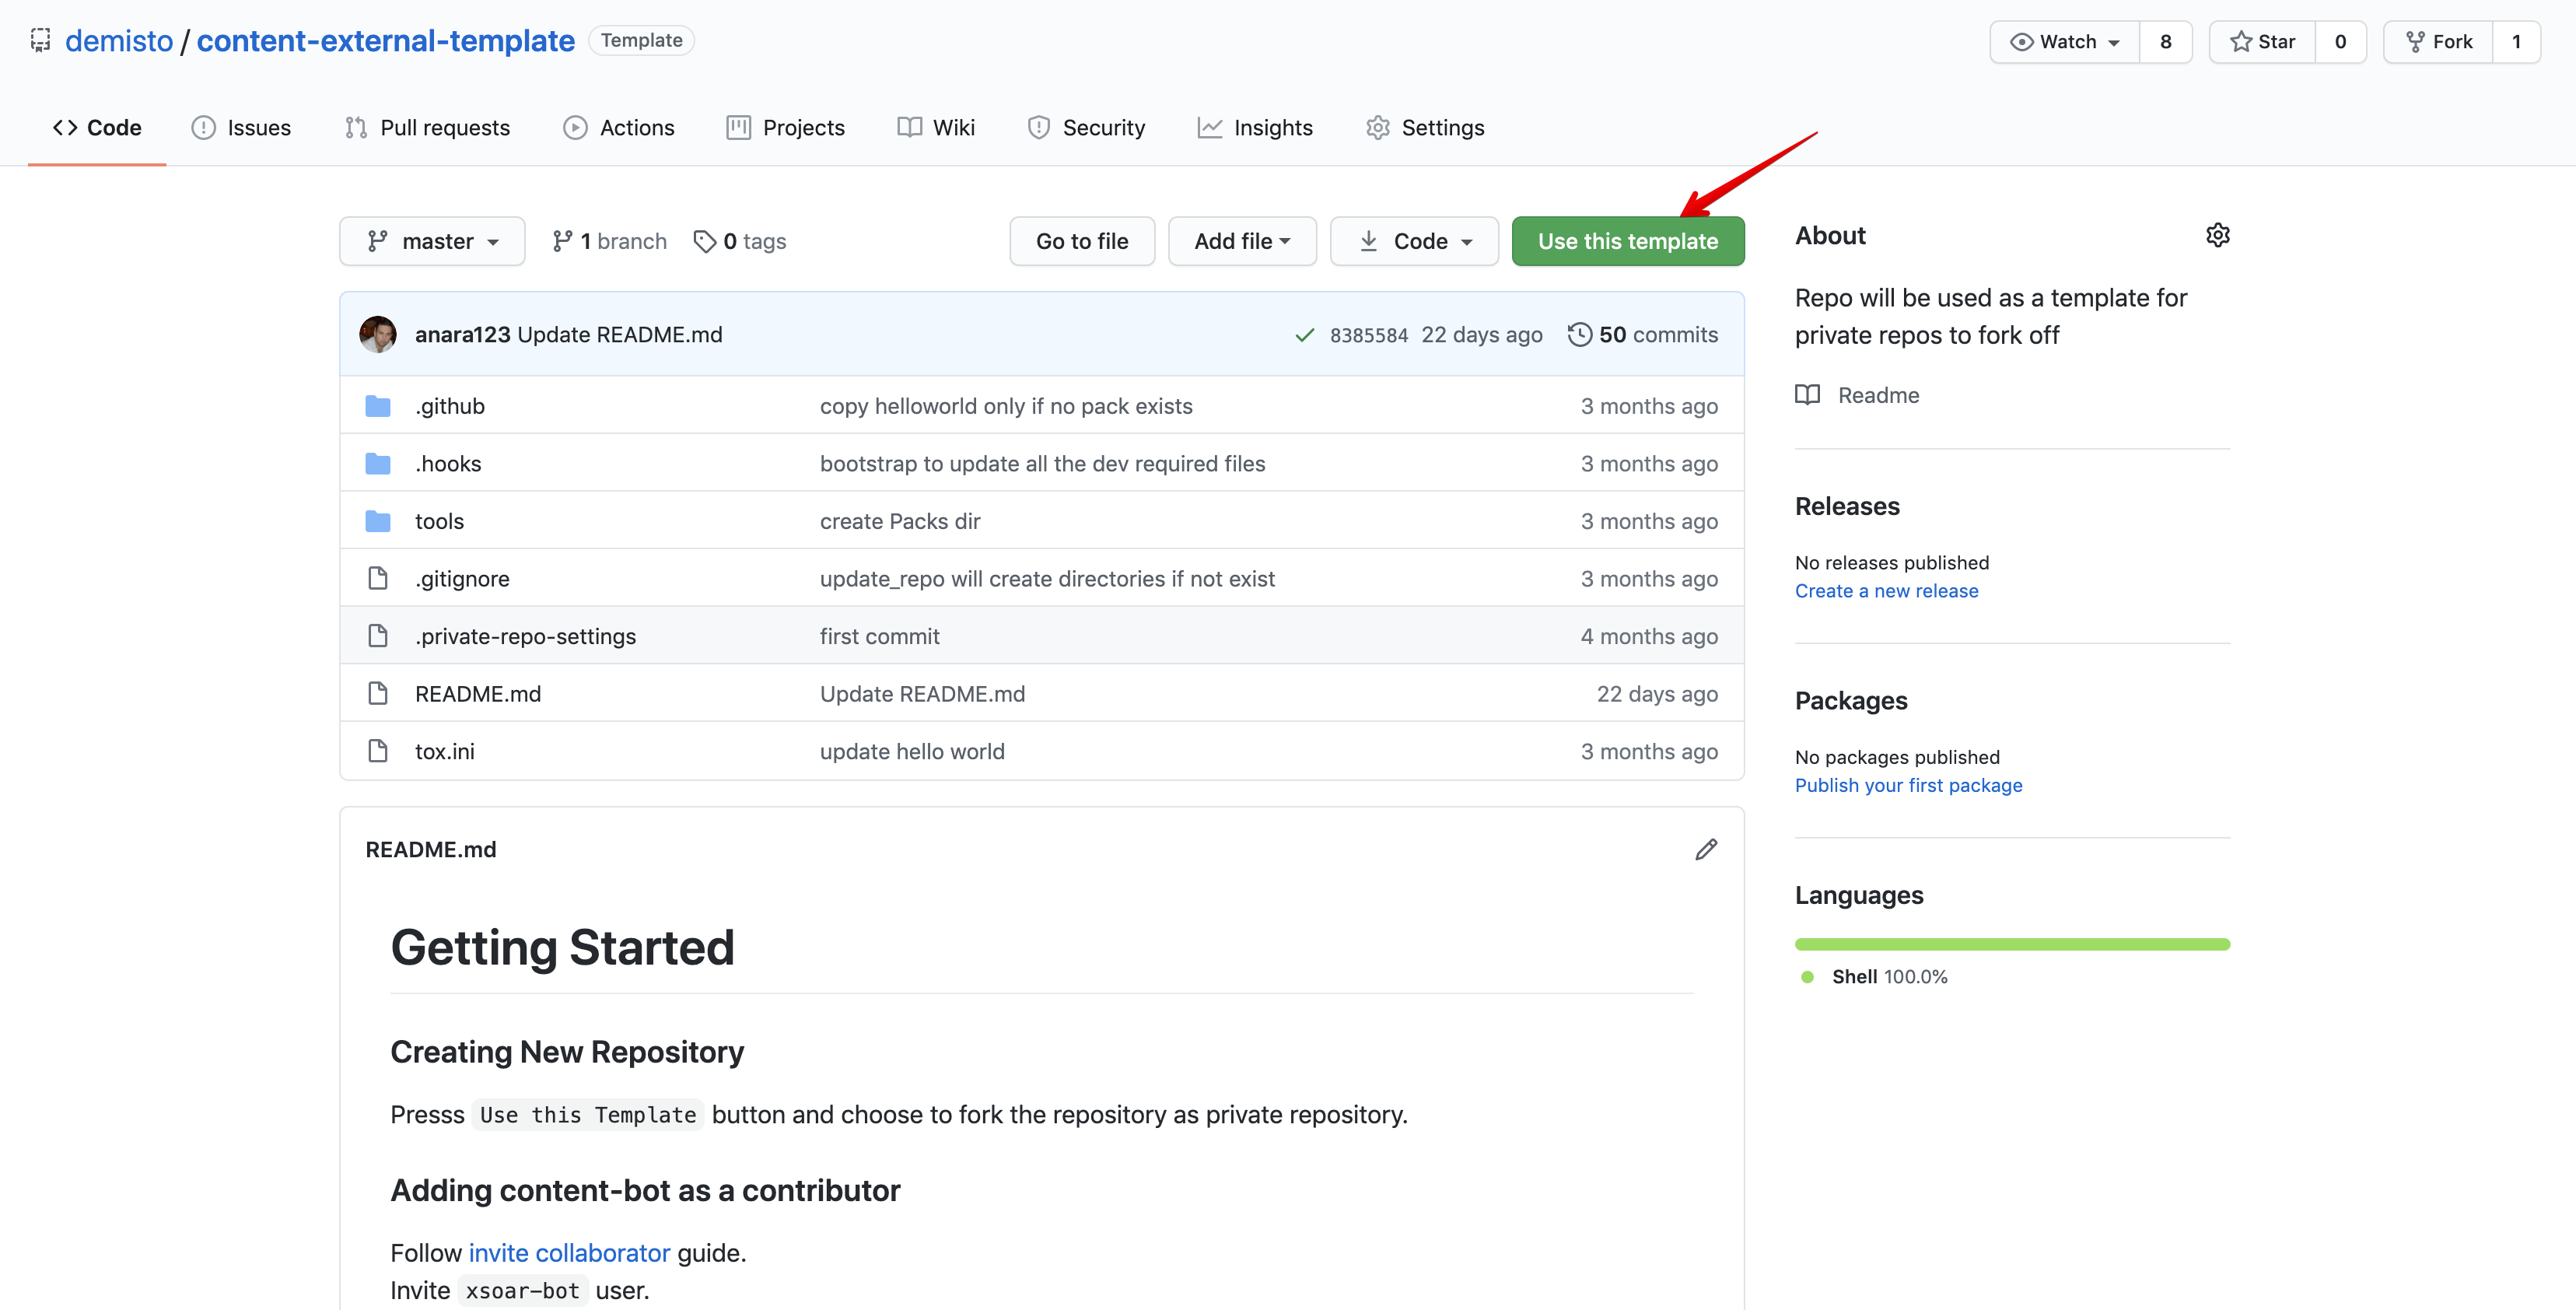Screen dimensions: 2576x1310
Task: Click Go to file button
Action: pos(1082,241)
